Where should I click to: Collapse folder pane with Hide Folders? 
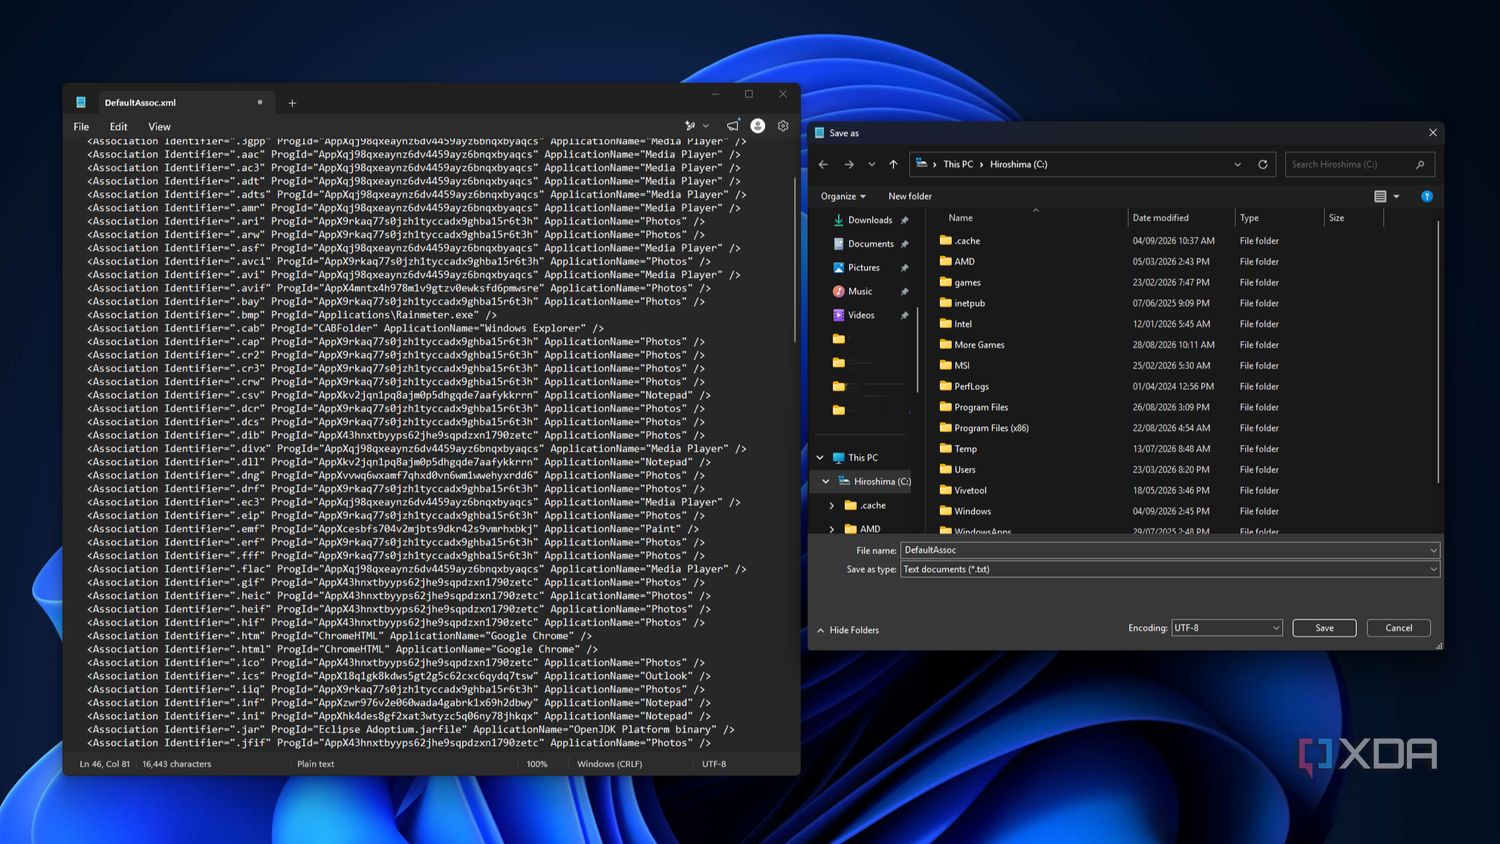(x=848, y=630)
